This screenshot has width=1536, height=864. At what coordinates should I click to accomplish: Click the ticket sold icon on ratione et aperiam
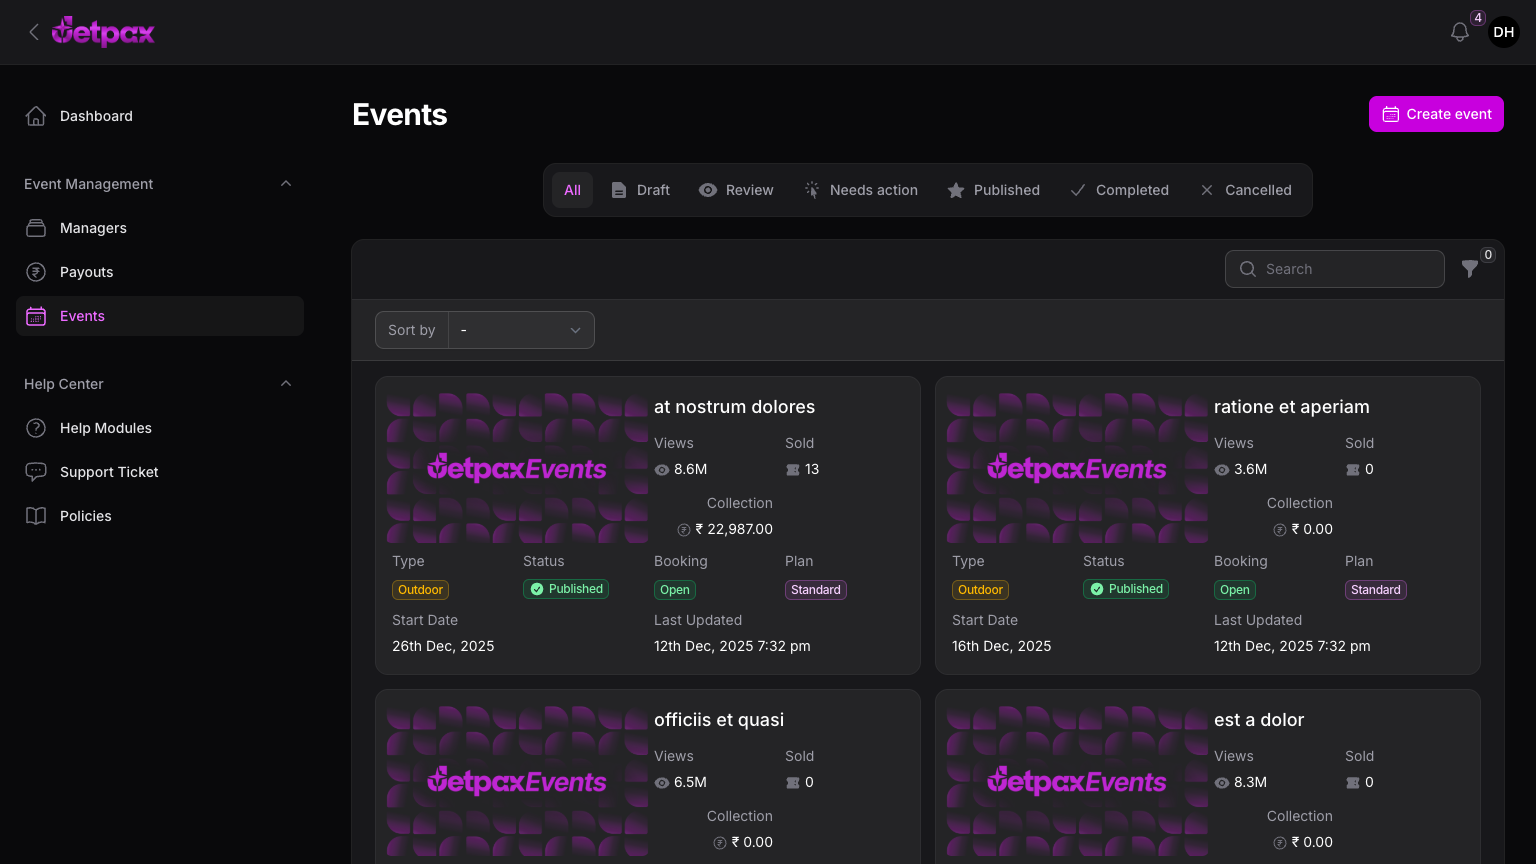[1353, 470]
